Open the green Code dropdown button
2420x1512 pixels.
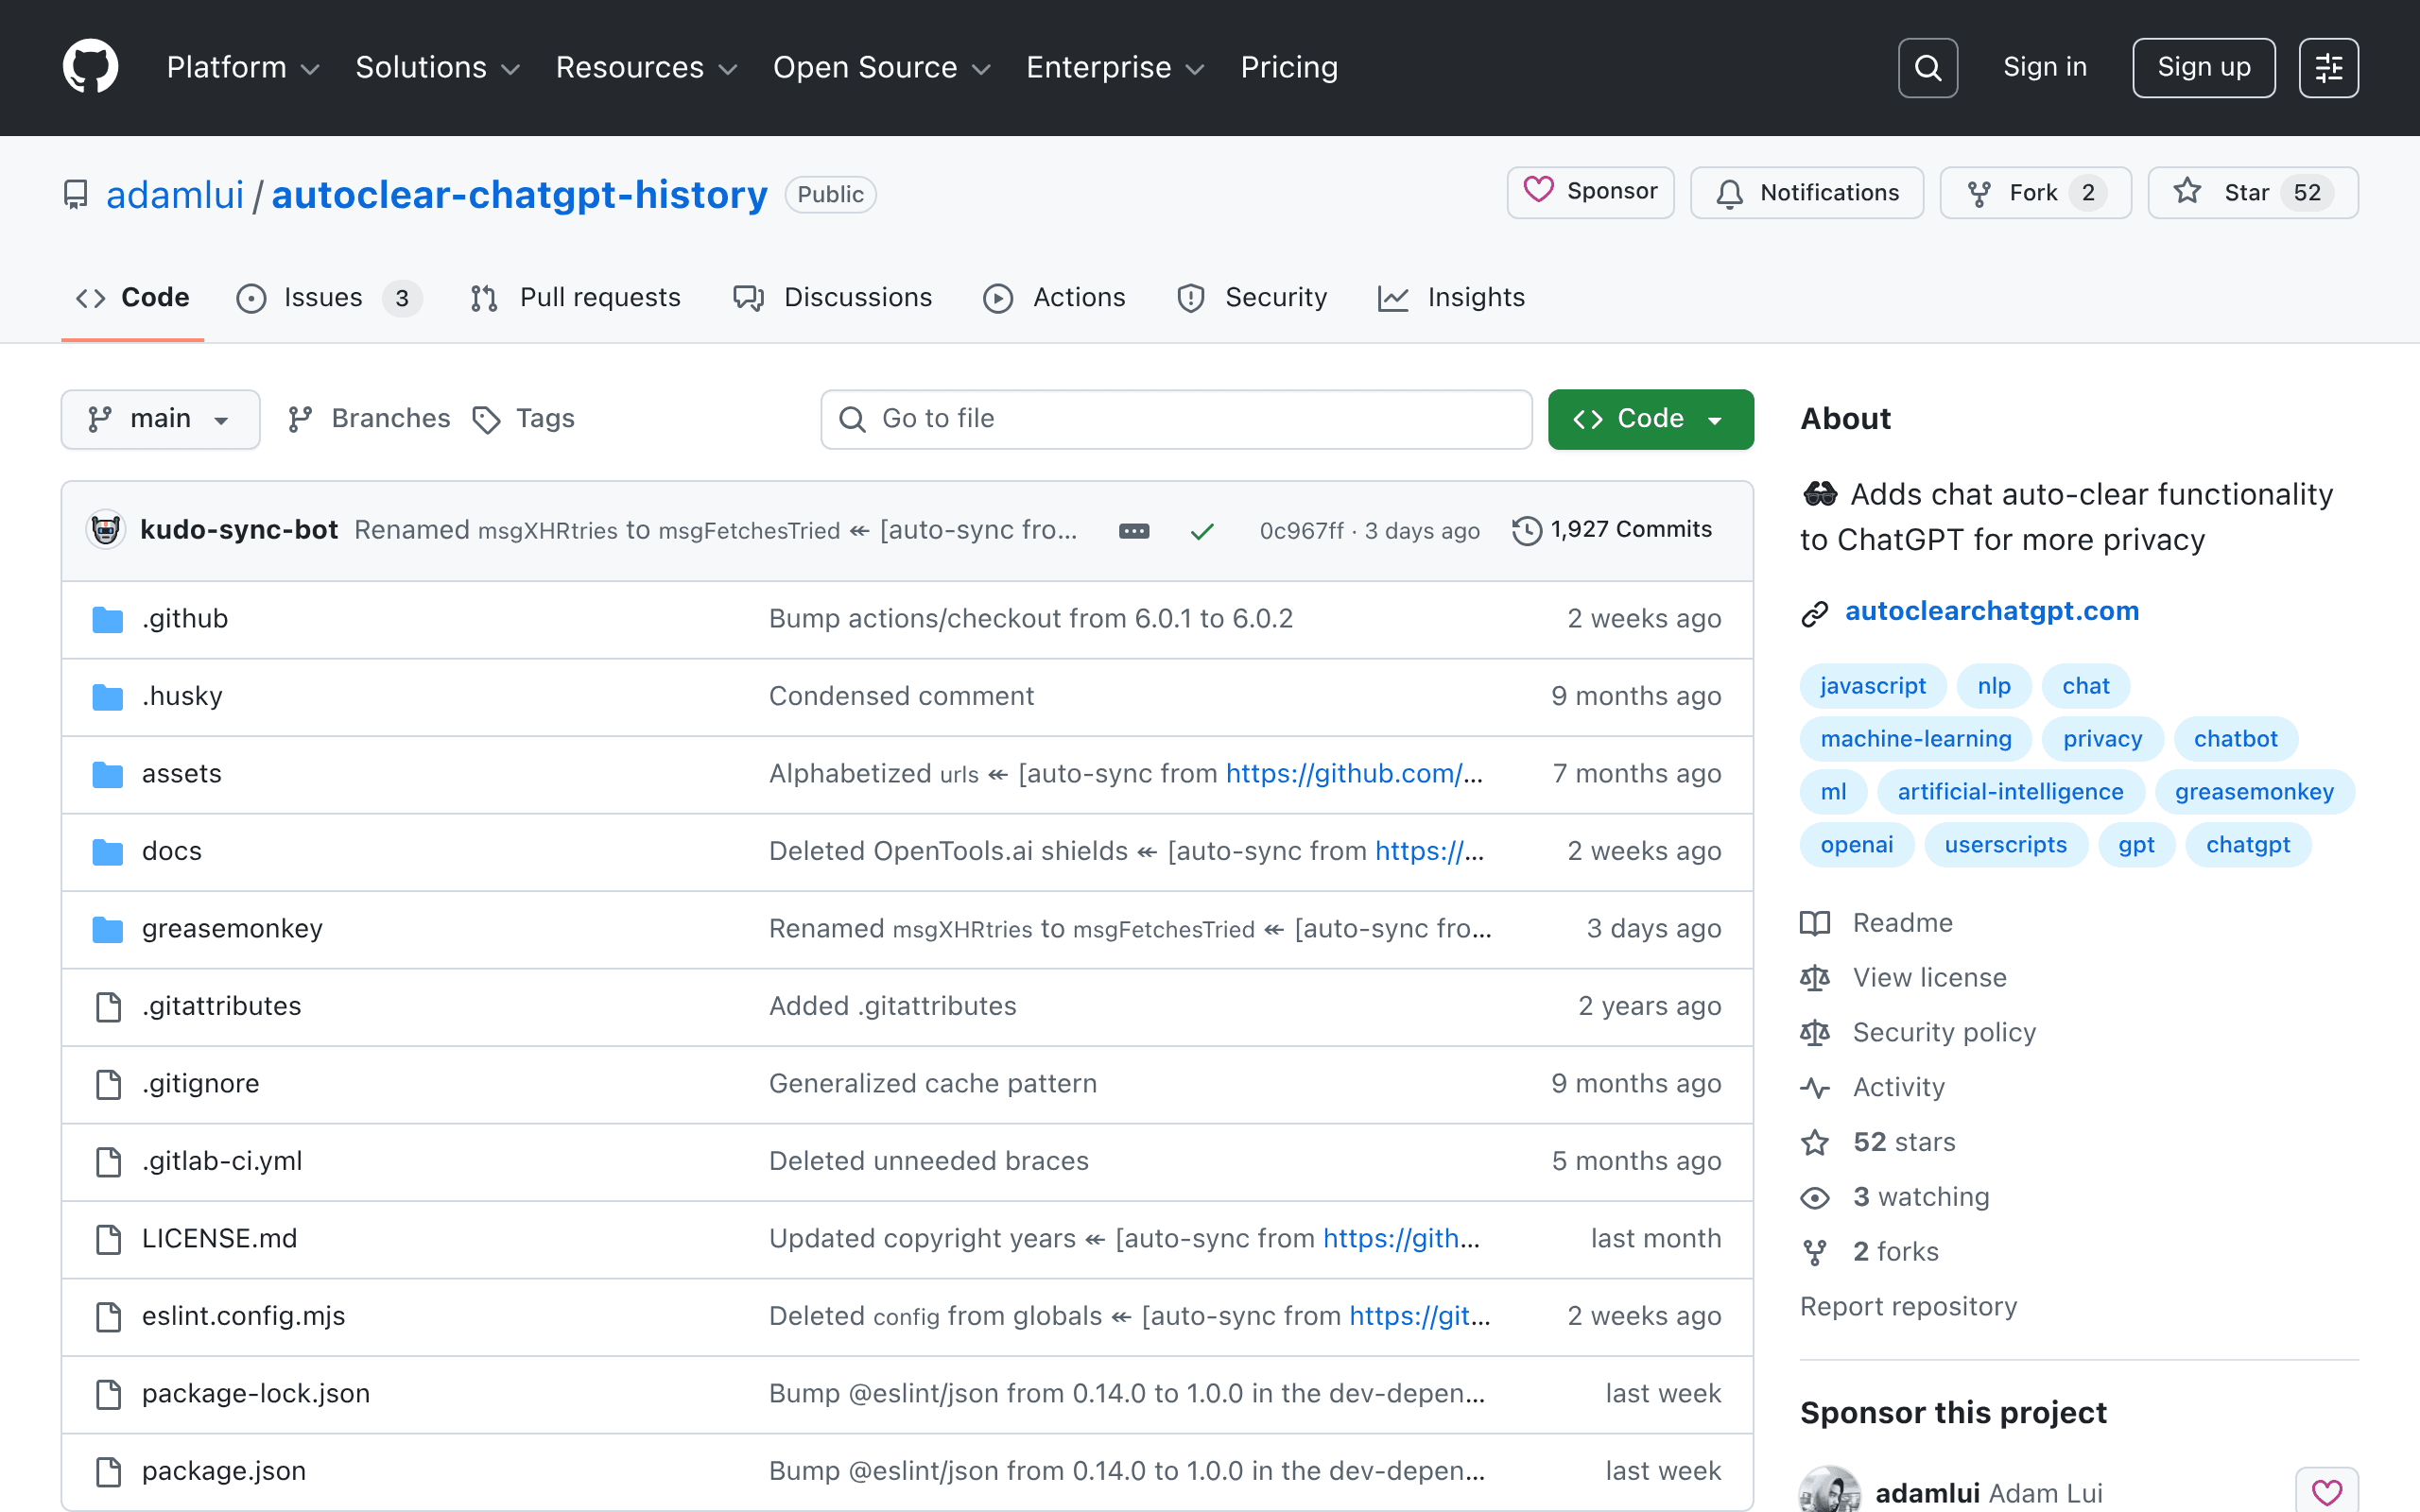point(1650,419)
